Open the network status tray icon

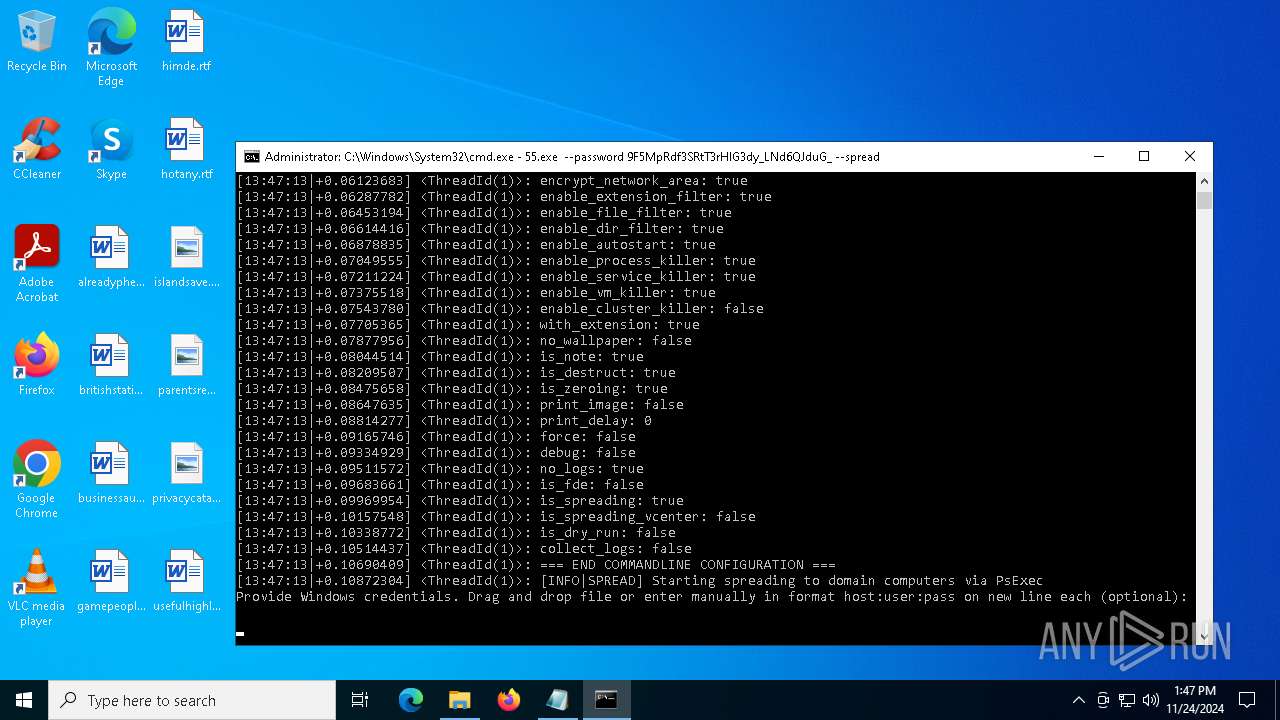(x=1127, y=700)
